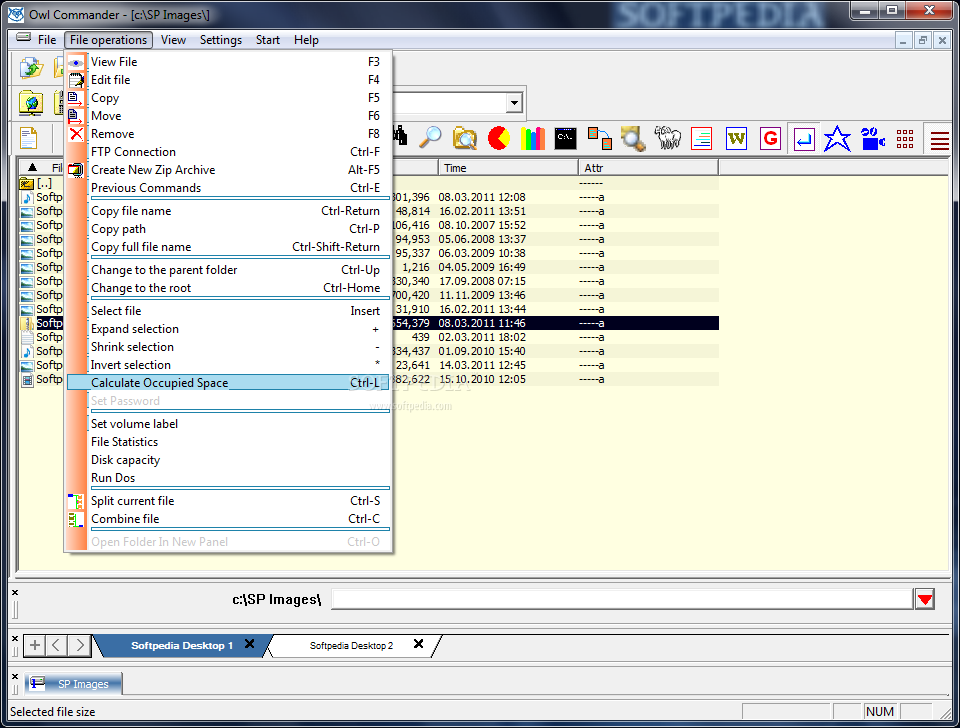Click the red triangle history button
Image resolution: width=960 pixels, height=728 pixels.
coord(925,599)
